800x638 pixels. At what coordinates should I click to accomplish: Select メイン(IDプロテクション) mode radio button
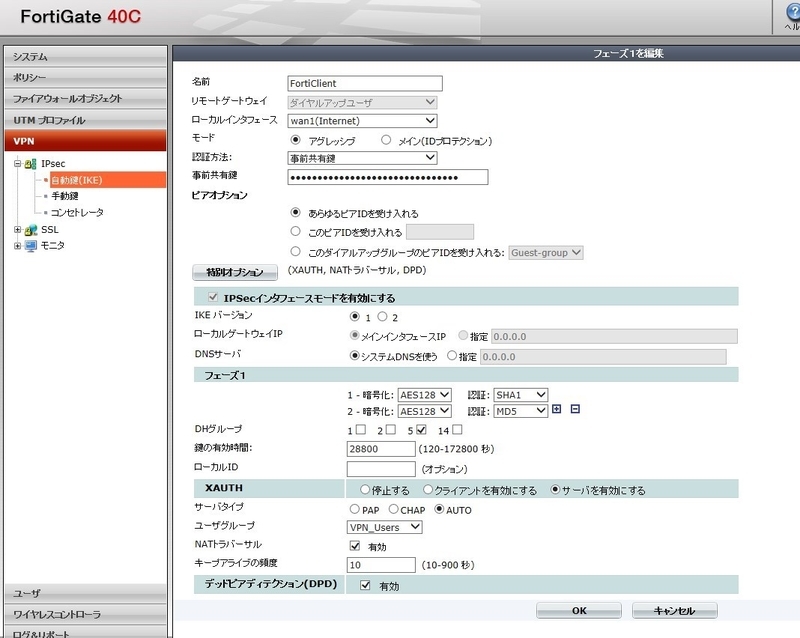coord(386,139)
